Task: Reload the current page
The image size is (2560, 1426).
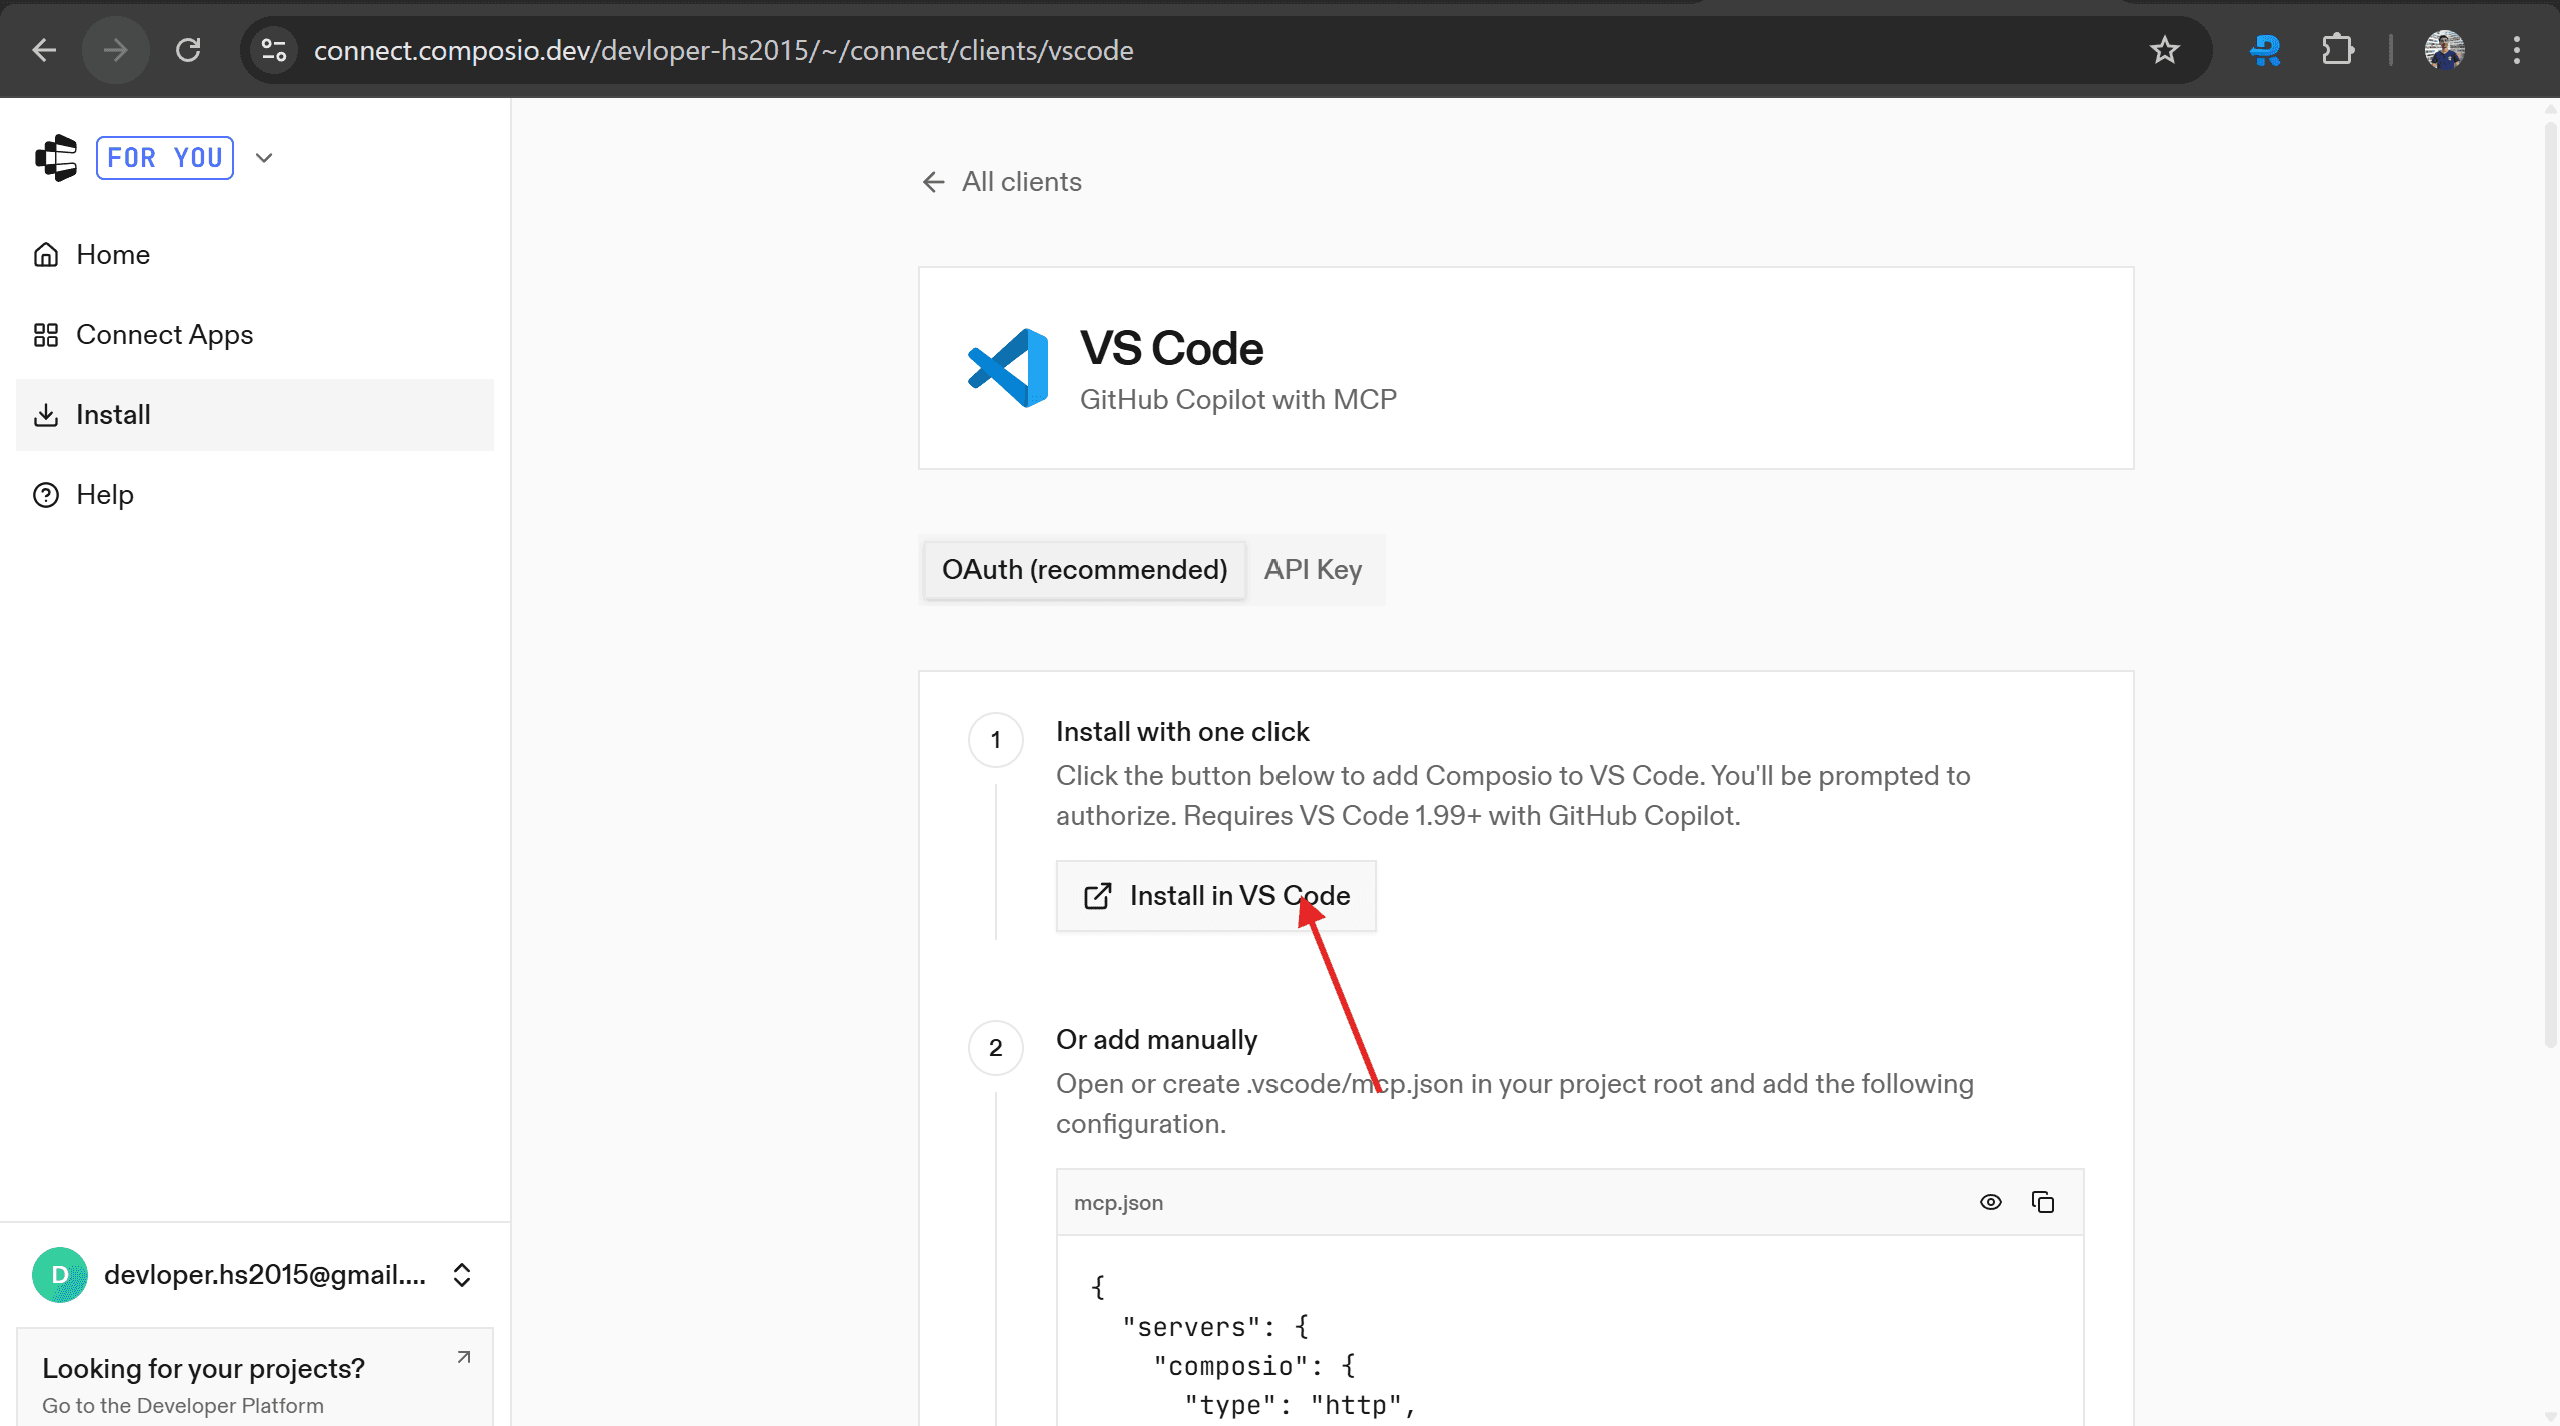Action: click(188, 50)
